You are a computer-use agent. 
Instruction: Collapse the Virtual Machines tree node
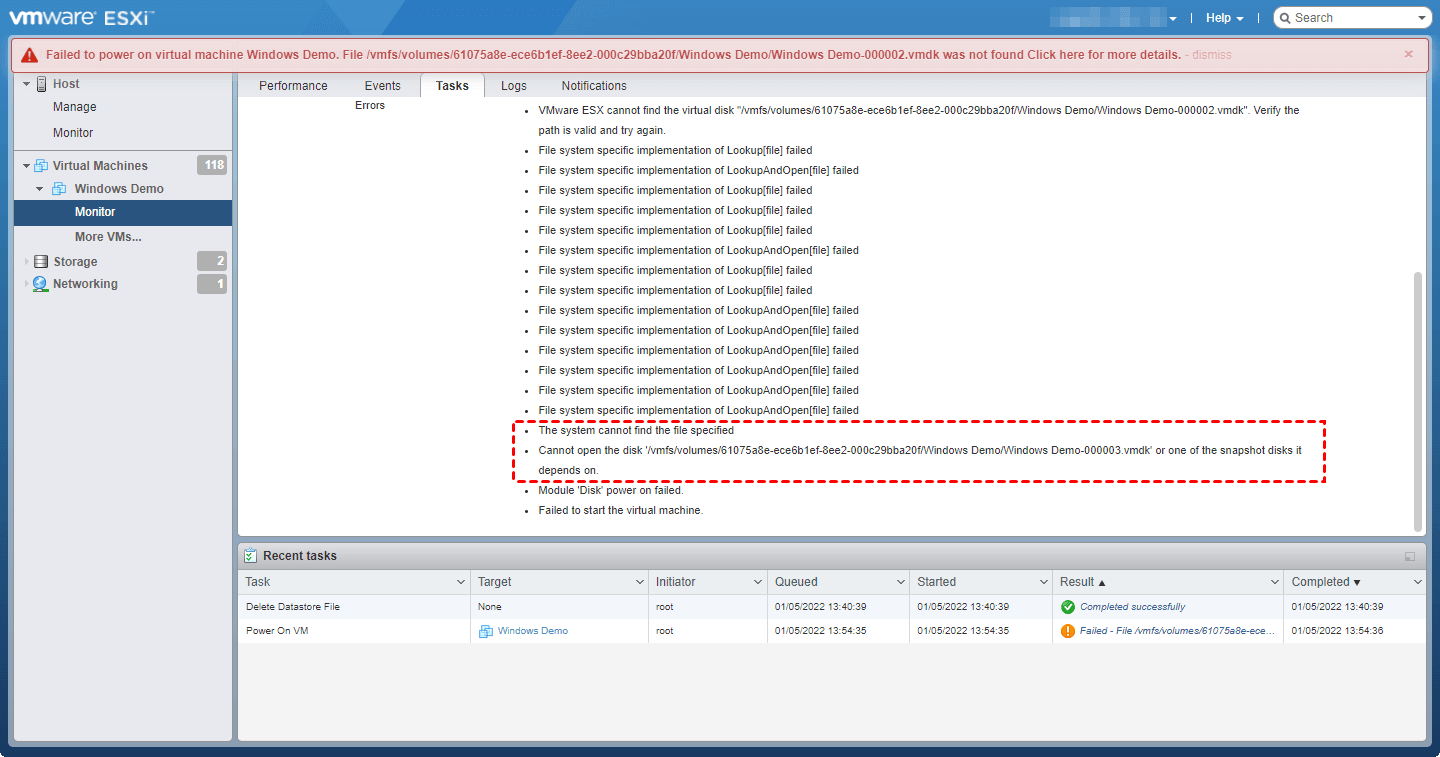point(26,166)
